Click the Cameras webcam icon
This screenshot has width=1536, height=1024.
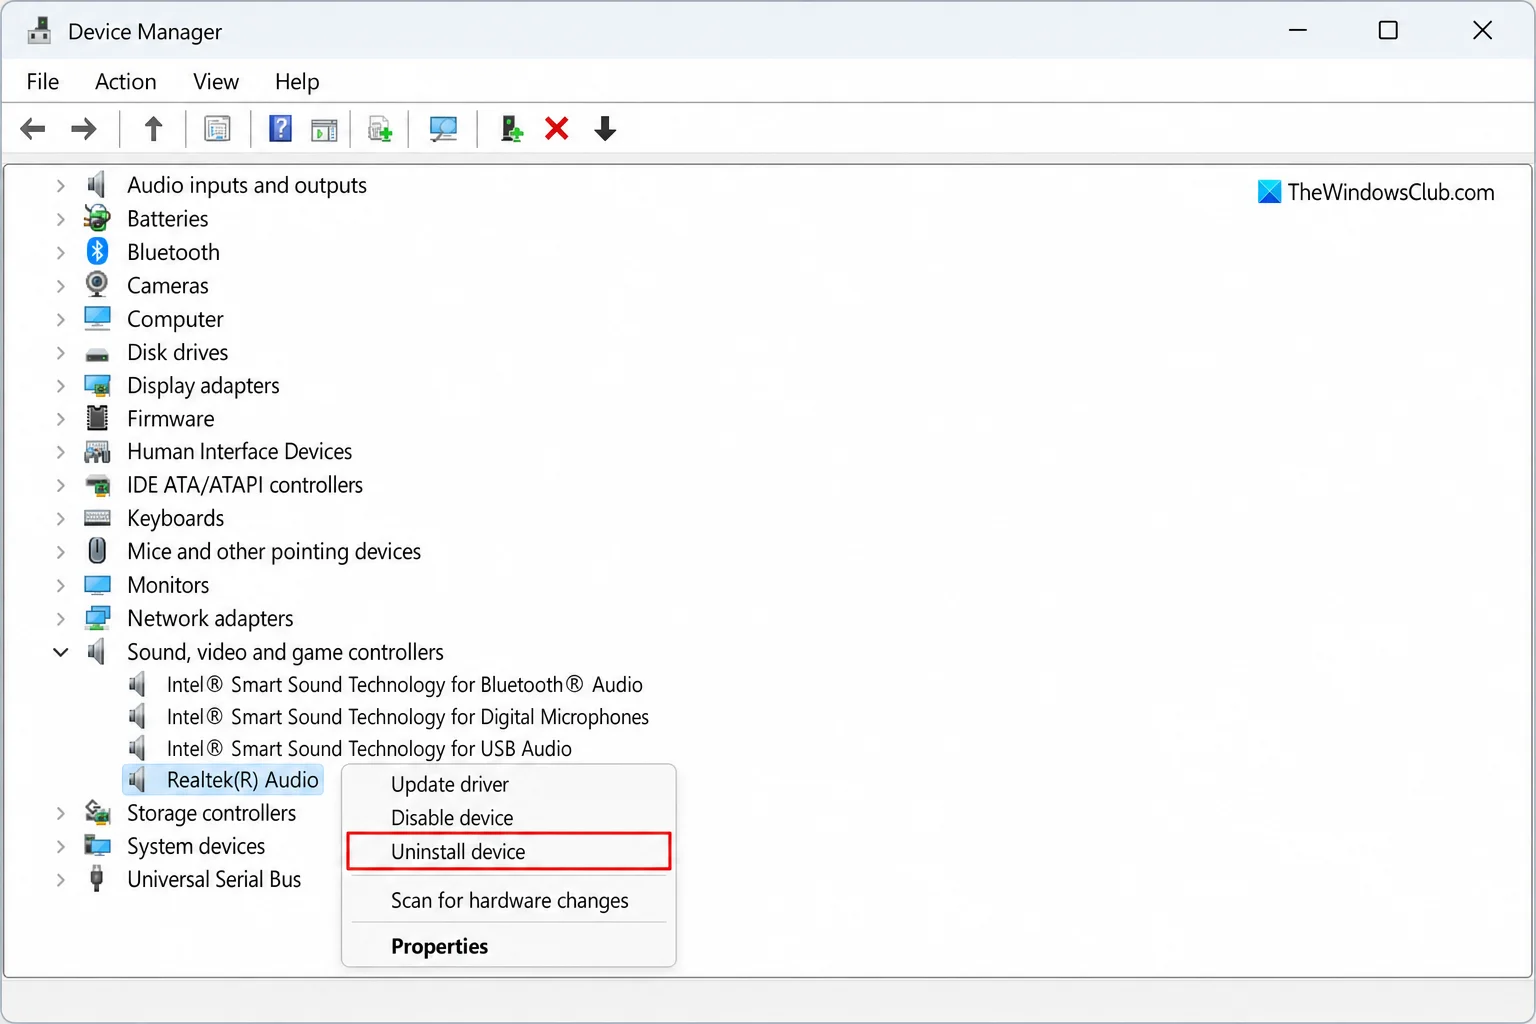tap(97, 285)
